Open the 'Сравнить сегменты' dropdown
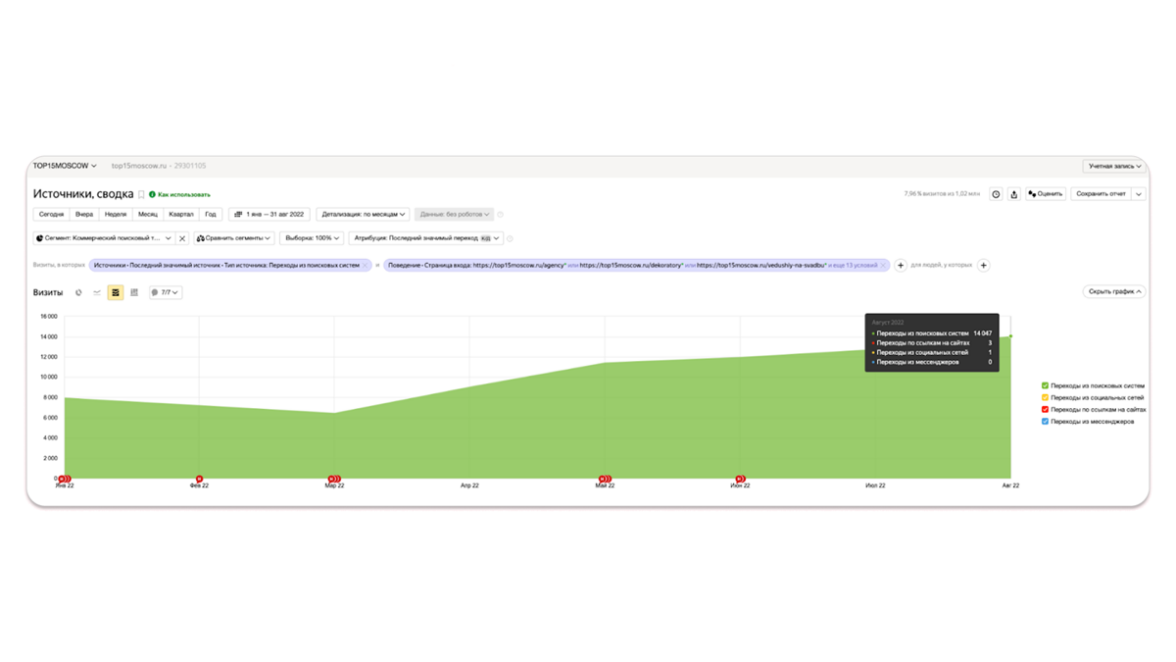 [x=234, y=239]
